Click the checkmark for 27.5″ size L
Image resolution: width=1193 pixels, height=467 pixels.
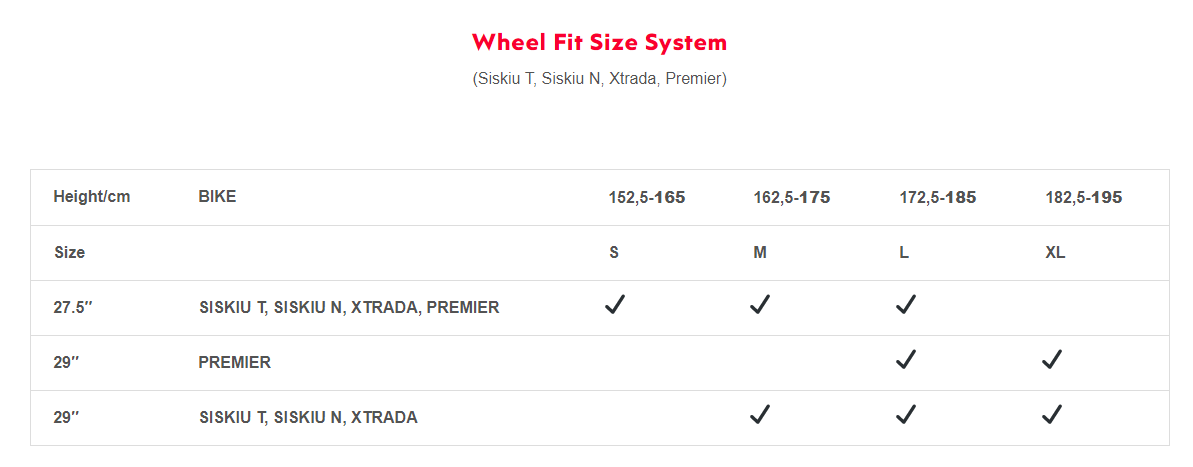(905, 305)
